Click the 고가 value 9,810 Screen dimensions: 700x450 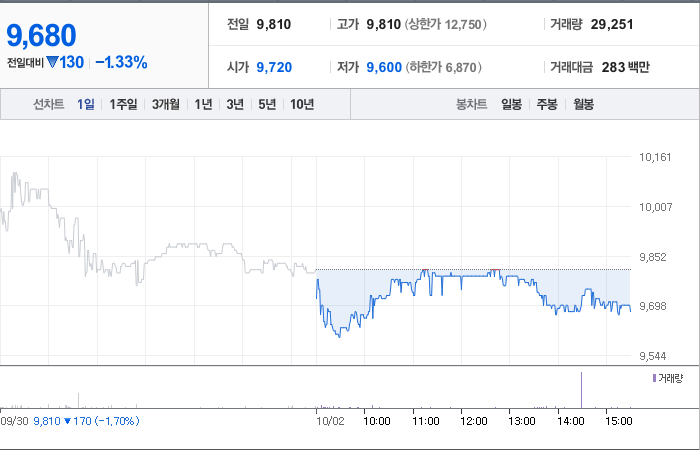(x=383, y=24)
